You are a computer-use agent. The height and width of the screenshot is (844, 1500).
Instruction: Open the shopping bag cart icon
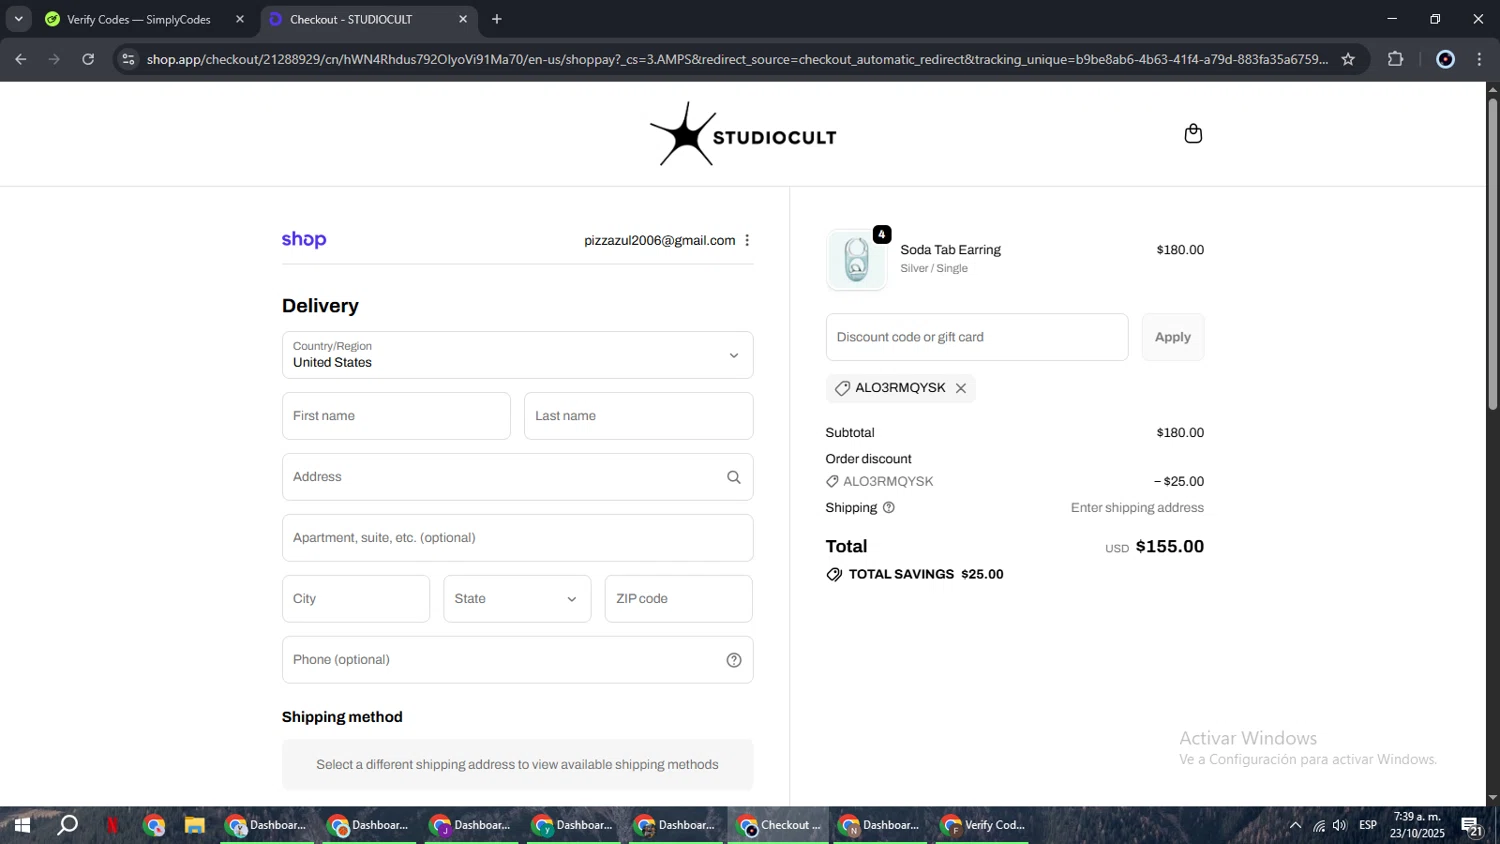pyautogui.click(x=1193, y=134)
